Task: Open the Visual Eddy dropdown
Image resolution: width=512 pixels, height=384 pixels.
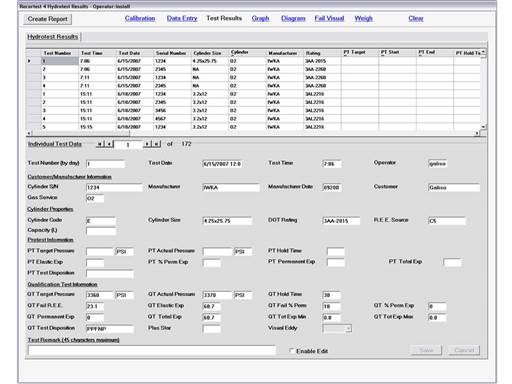Action: tap(348, 329)
